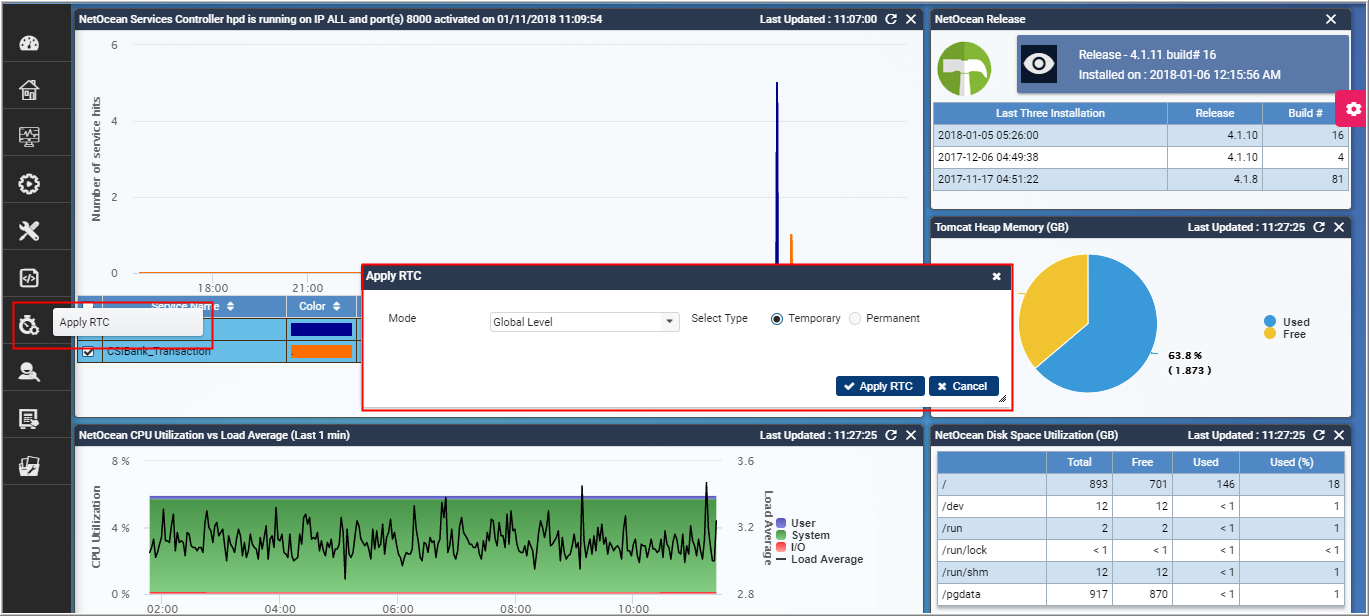Close the Services Controller panel
Viewport: 1369px width, 616px height.
911,19
